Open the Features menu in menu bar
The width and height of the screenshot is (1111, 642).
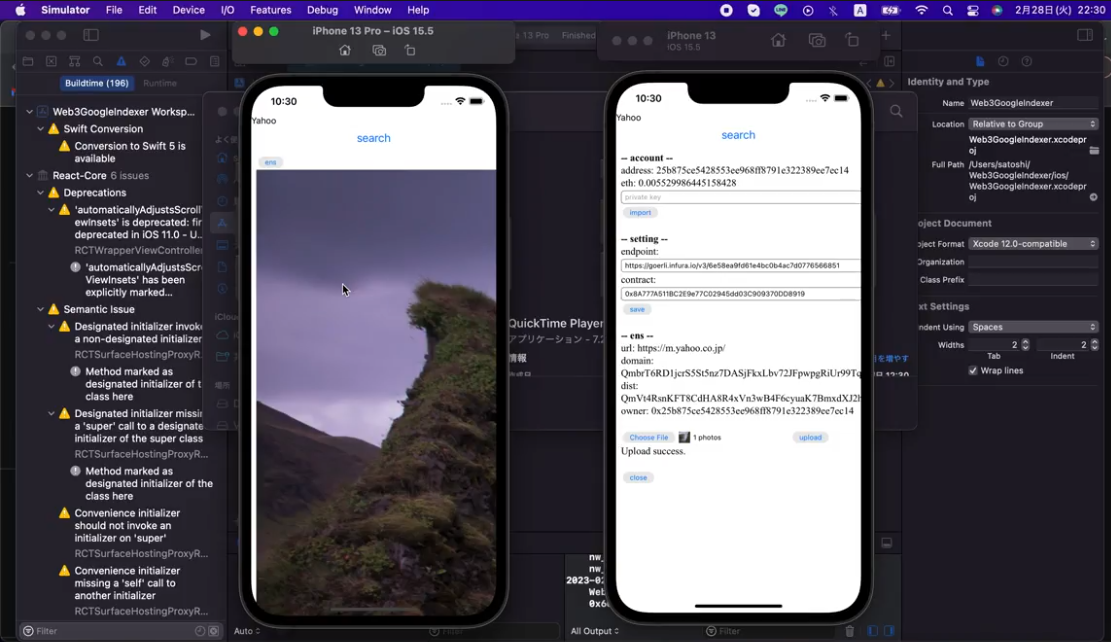(270, 10)
